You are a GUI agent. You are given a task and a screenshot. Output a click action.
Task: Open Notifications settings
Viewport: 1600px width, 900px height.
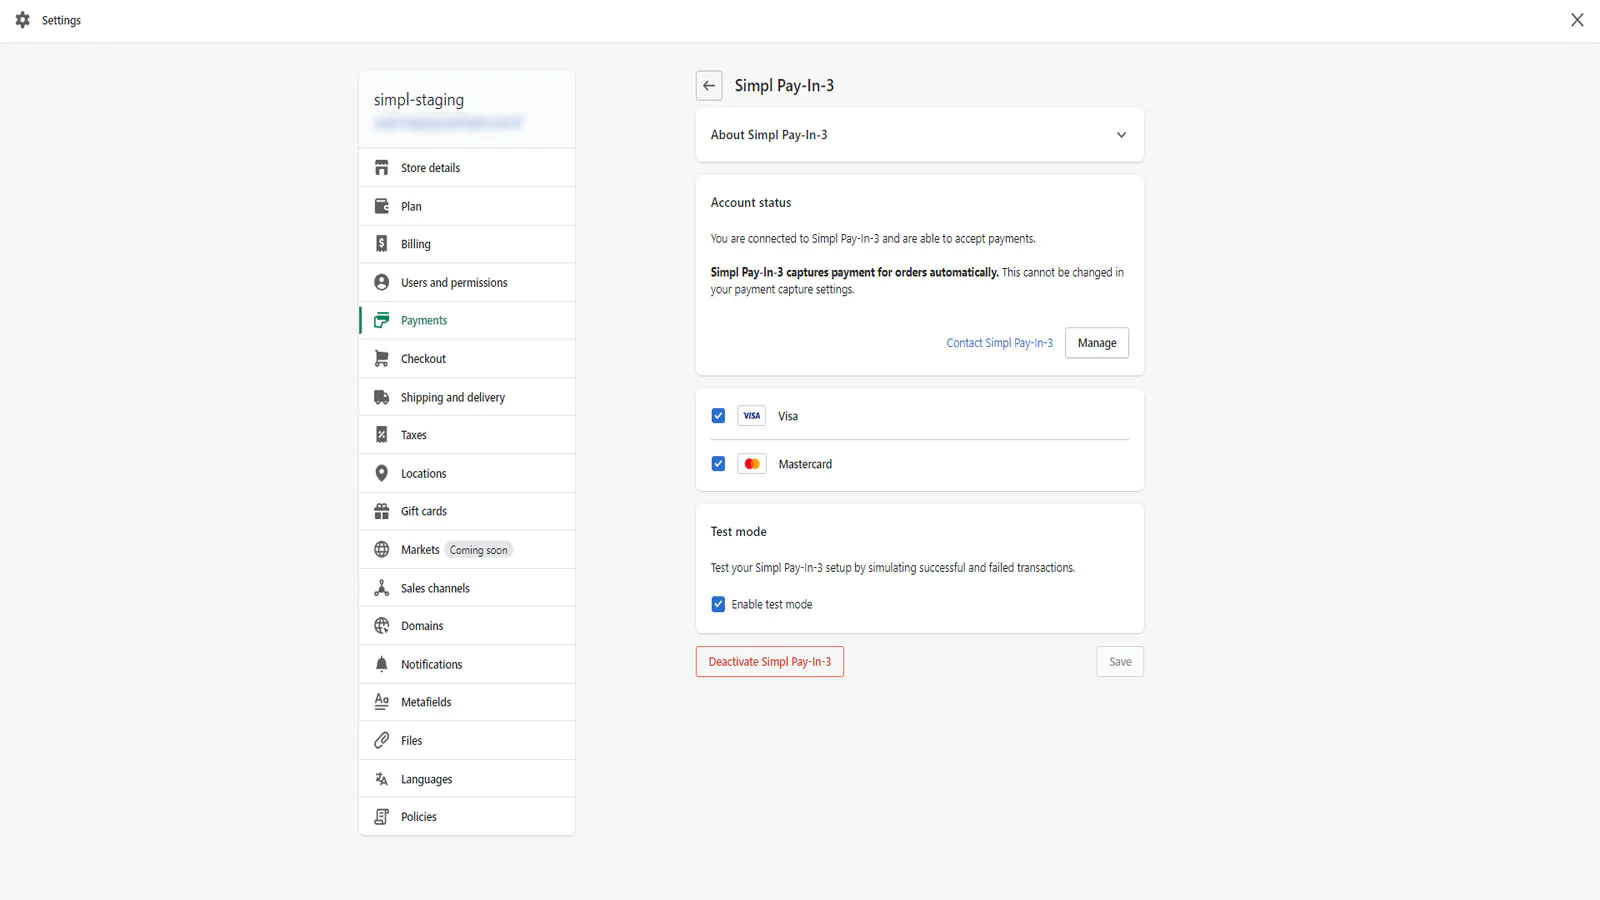point(467,664)
